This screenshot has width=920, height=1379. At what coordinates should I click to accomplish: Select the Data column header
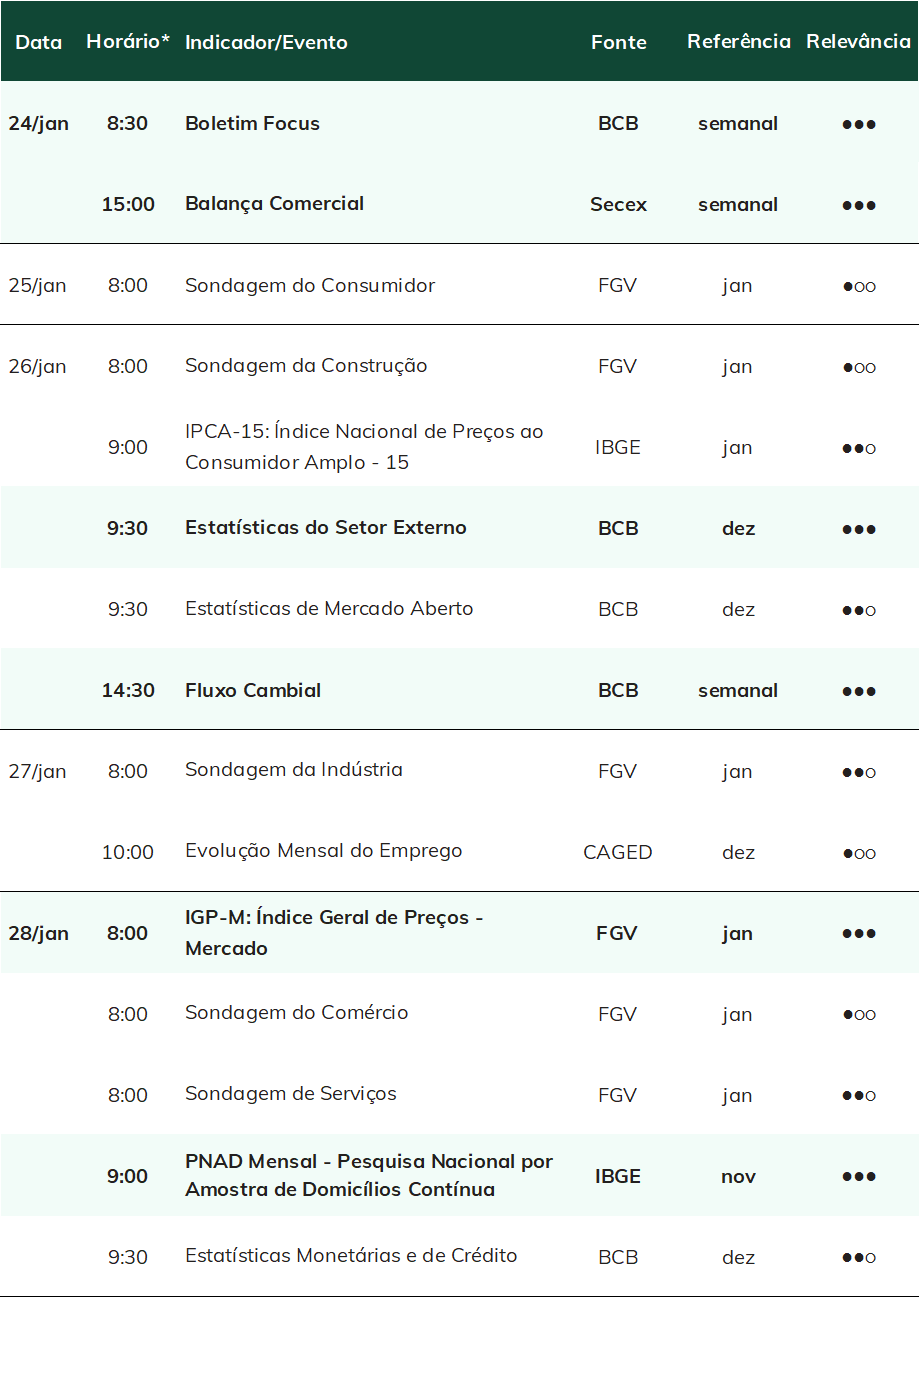click(39, 42)
